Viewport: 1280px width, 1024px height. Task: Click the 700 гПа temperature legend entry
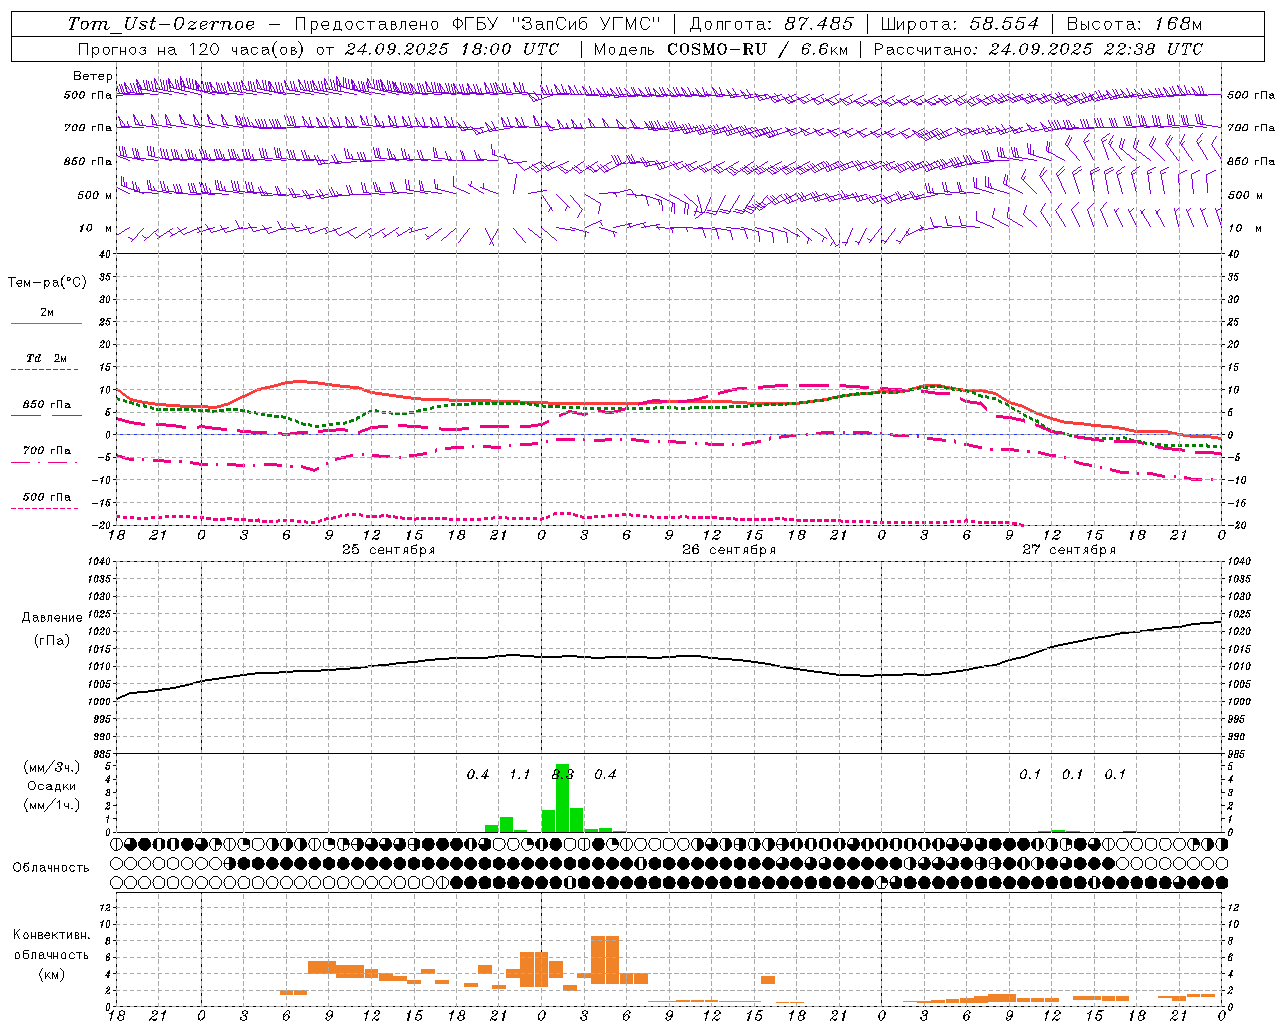pos(46,451)
